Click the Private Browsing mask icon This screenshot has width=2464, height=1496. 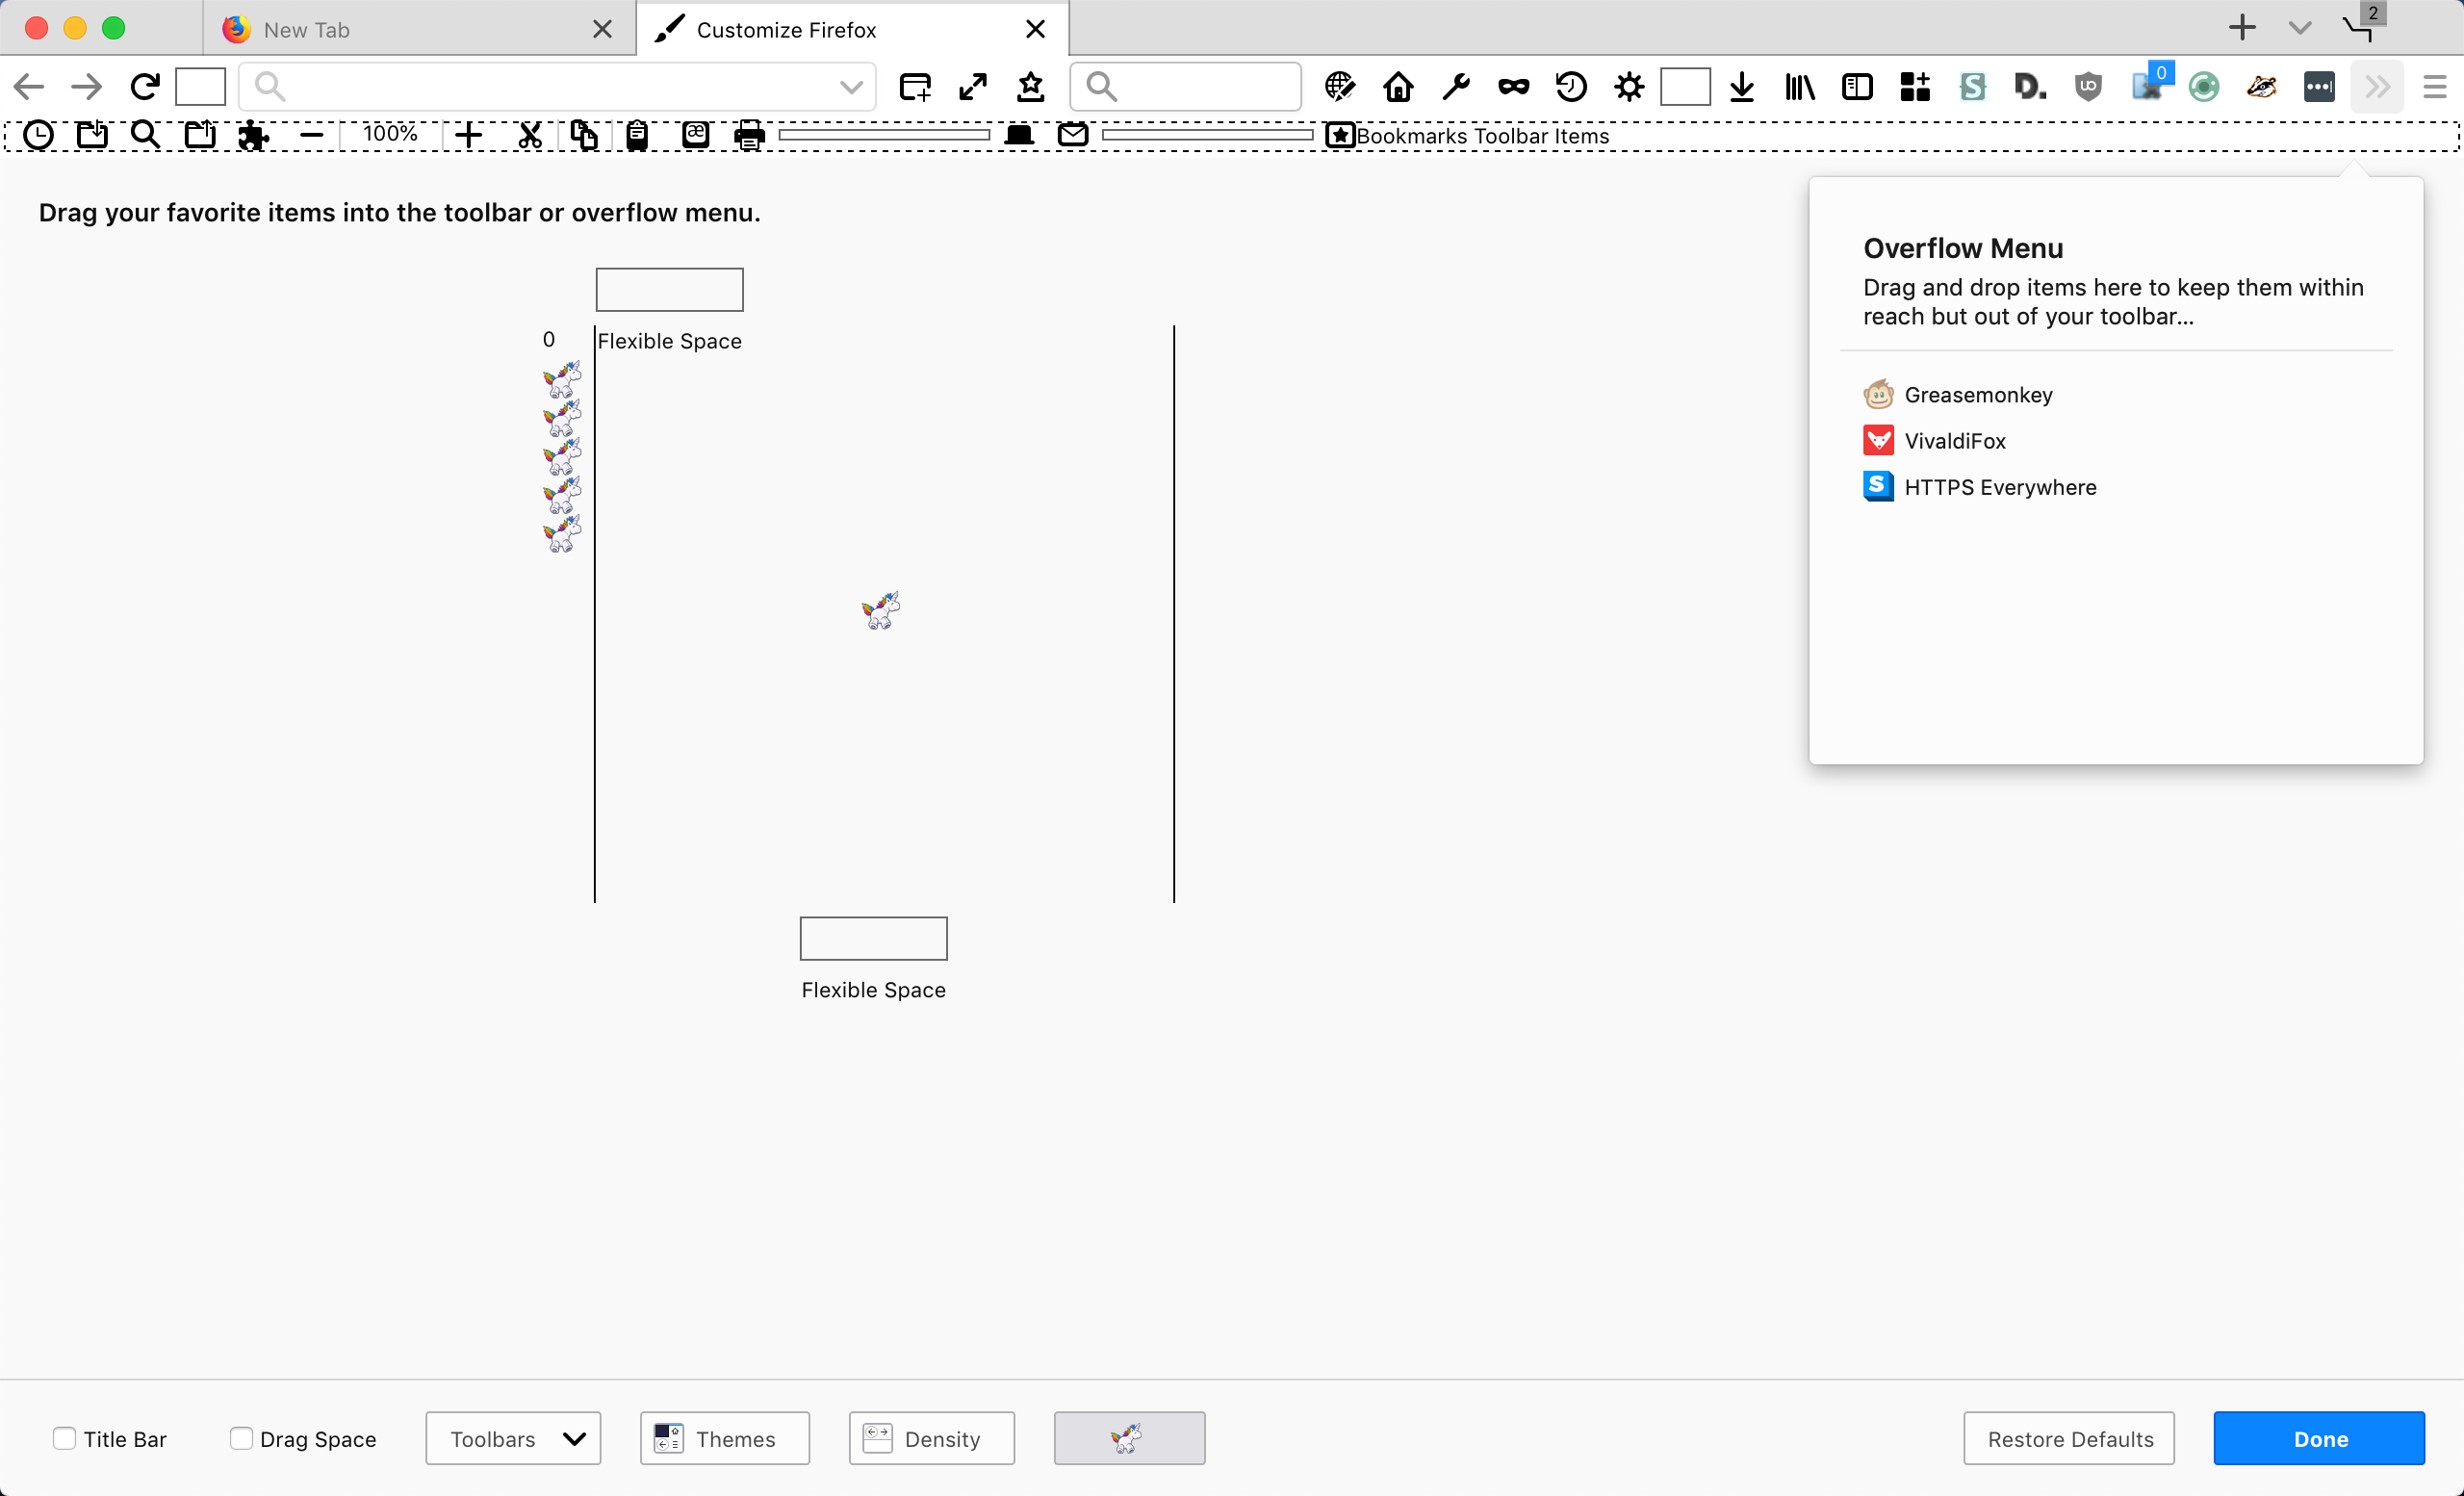click(1514, 87)
